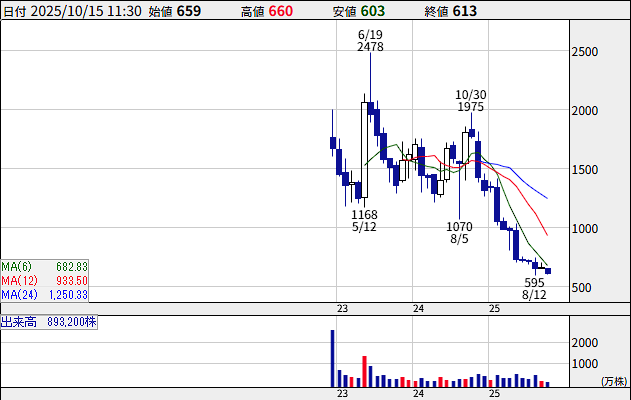Click the high price value 660
This screenshot has height=400, width=631.
pos(280,11)
